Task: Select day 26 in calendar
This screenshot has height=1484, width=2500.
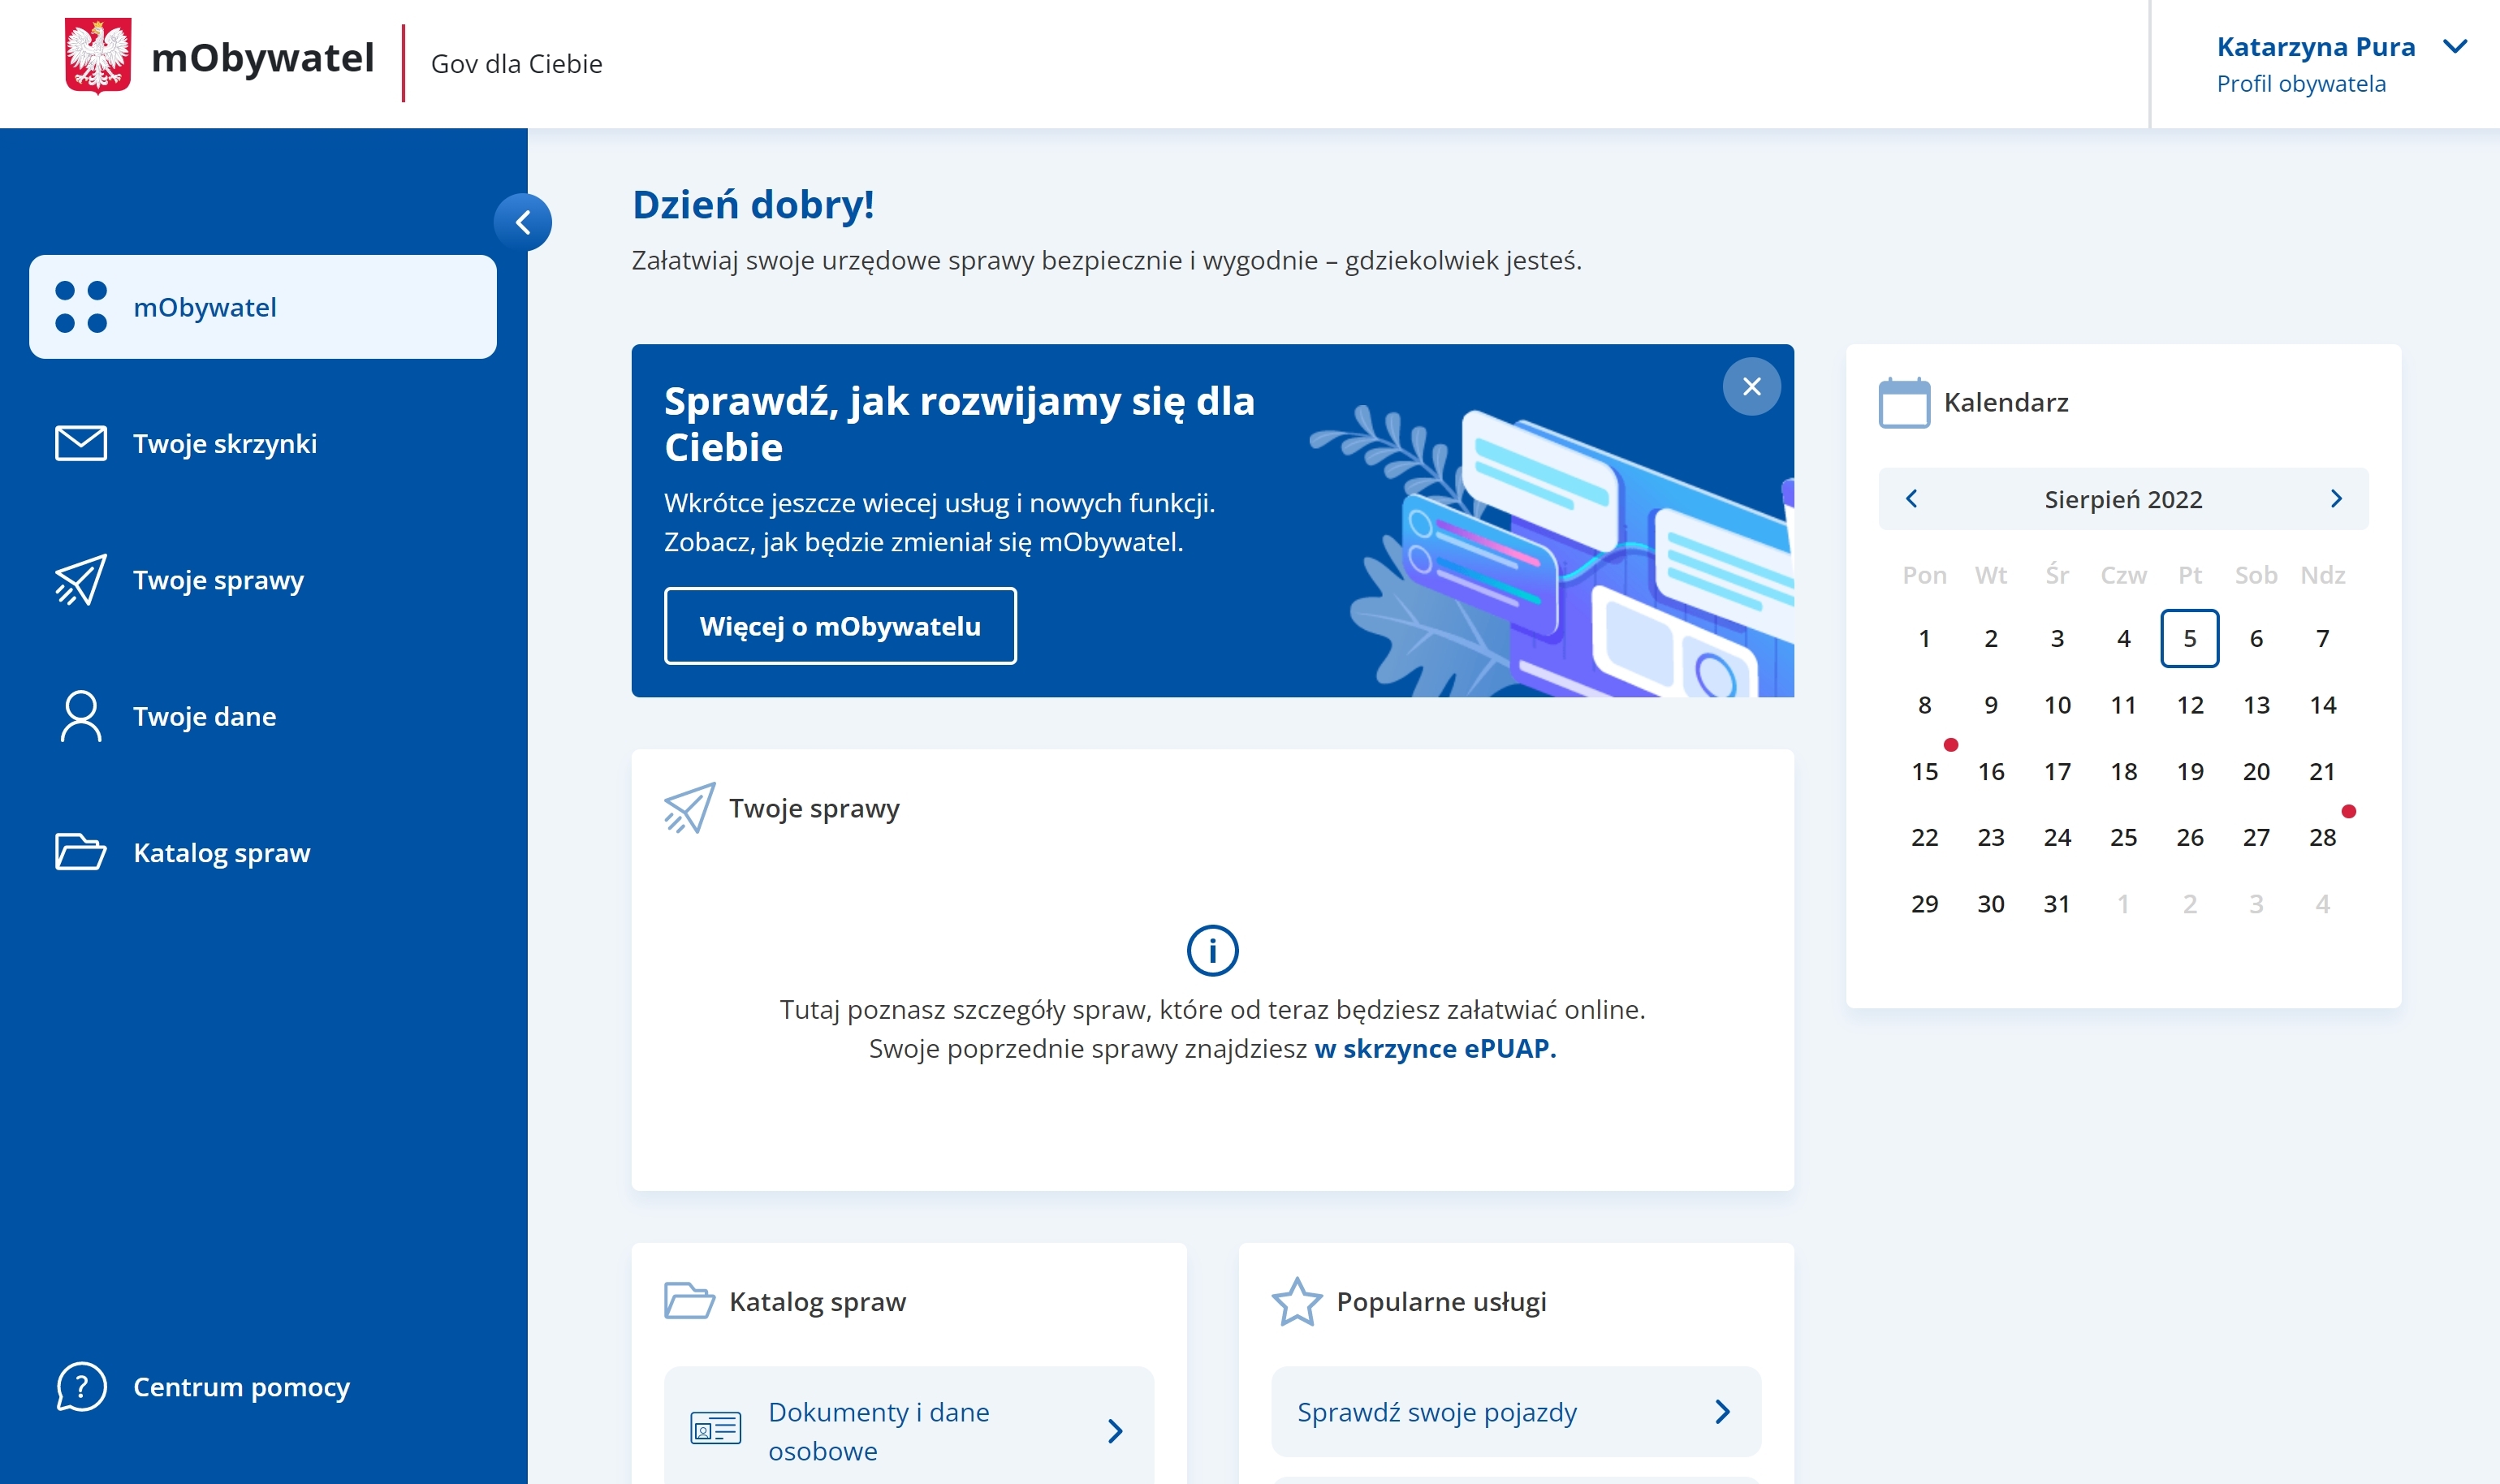Action: [2190, 837]
